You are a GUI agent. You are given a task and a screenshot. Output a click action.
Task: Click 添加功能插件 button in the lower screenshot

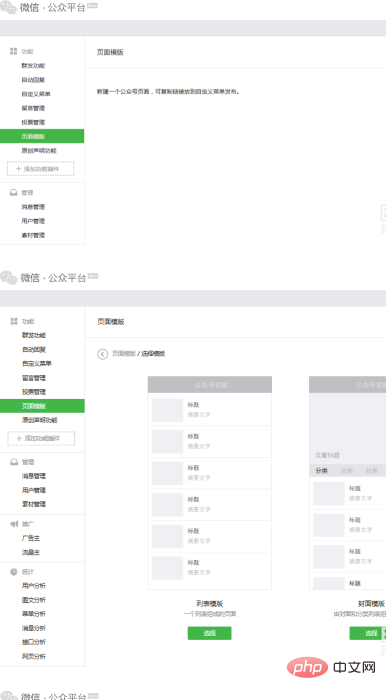41,438
